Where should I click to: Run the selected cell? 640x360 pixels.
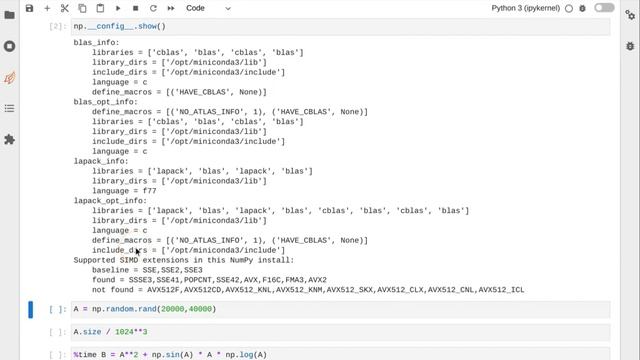coord(118,8)
